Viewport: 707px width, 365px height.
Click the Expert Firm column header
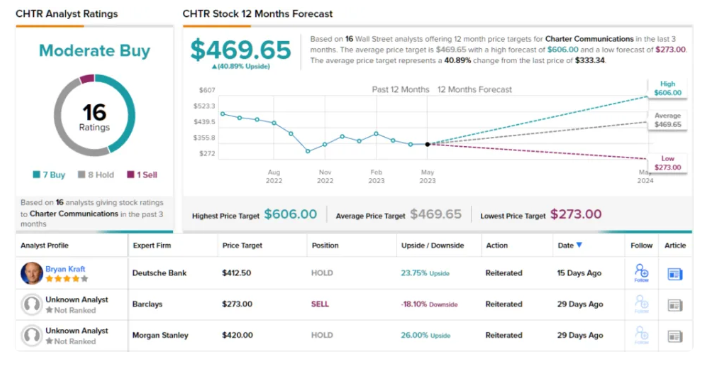coord(152,246)
